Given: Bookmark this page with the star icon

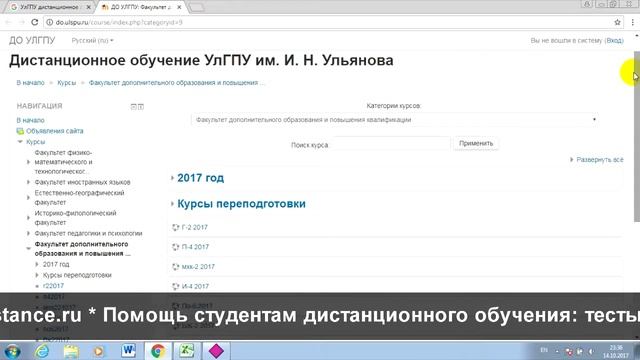Looking at the screenshot, I should [617, 22].
